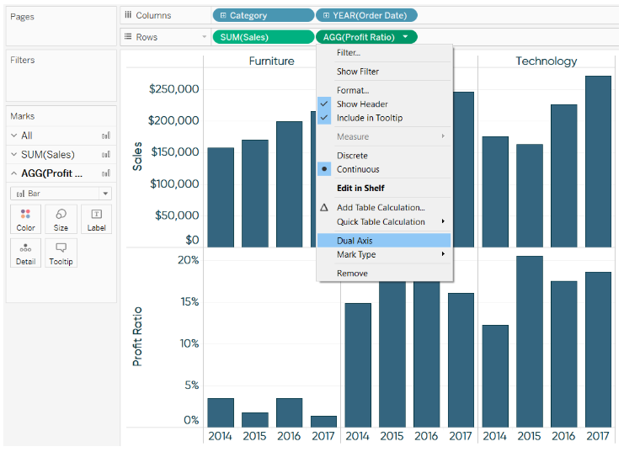Click the Pages shelf
Image resolution: width=624 pixels, height=452 pixels.
coord(61,26)
